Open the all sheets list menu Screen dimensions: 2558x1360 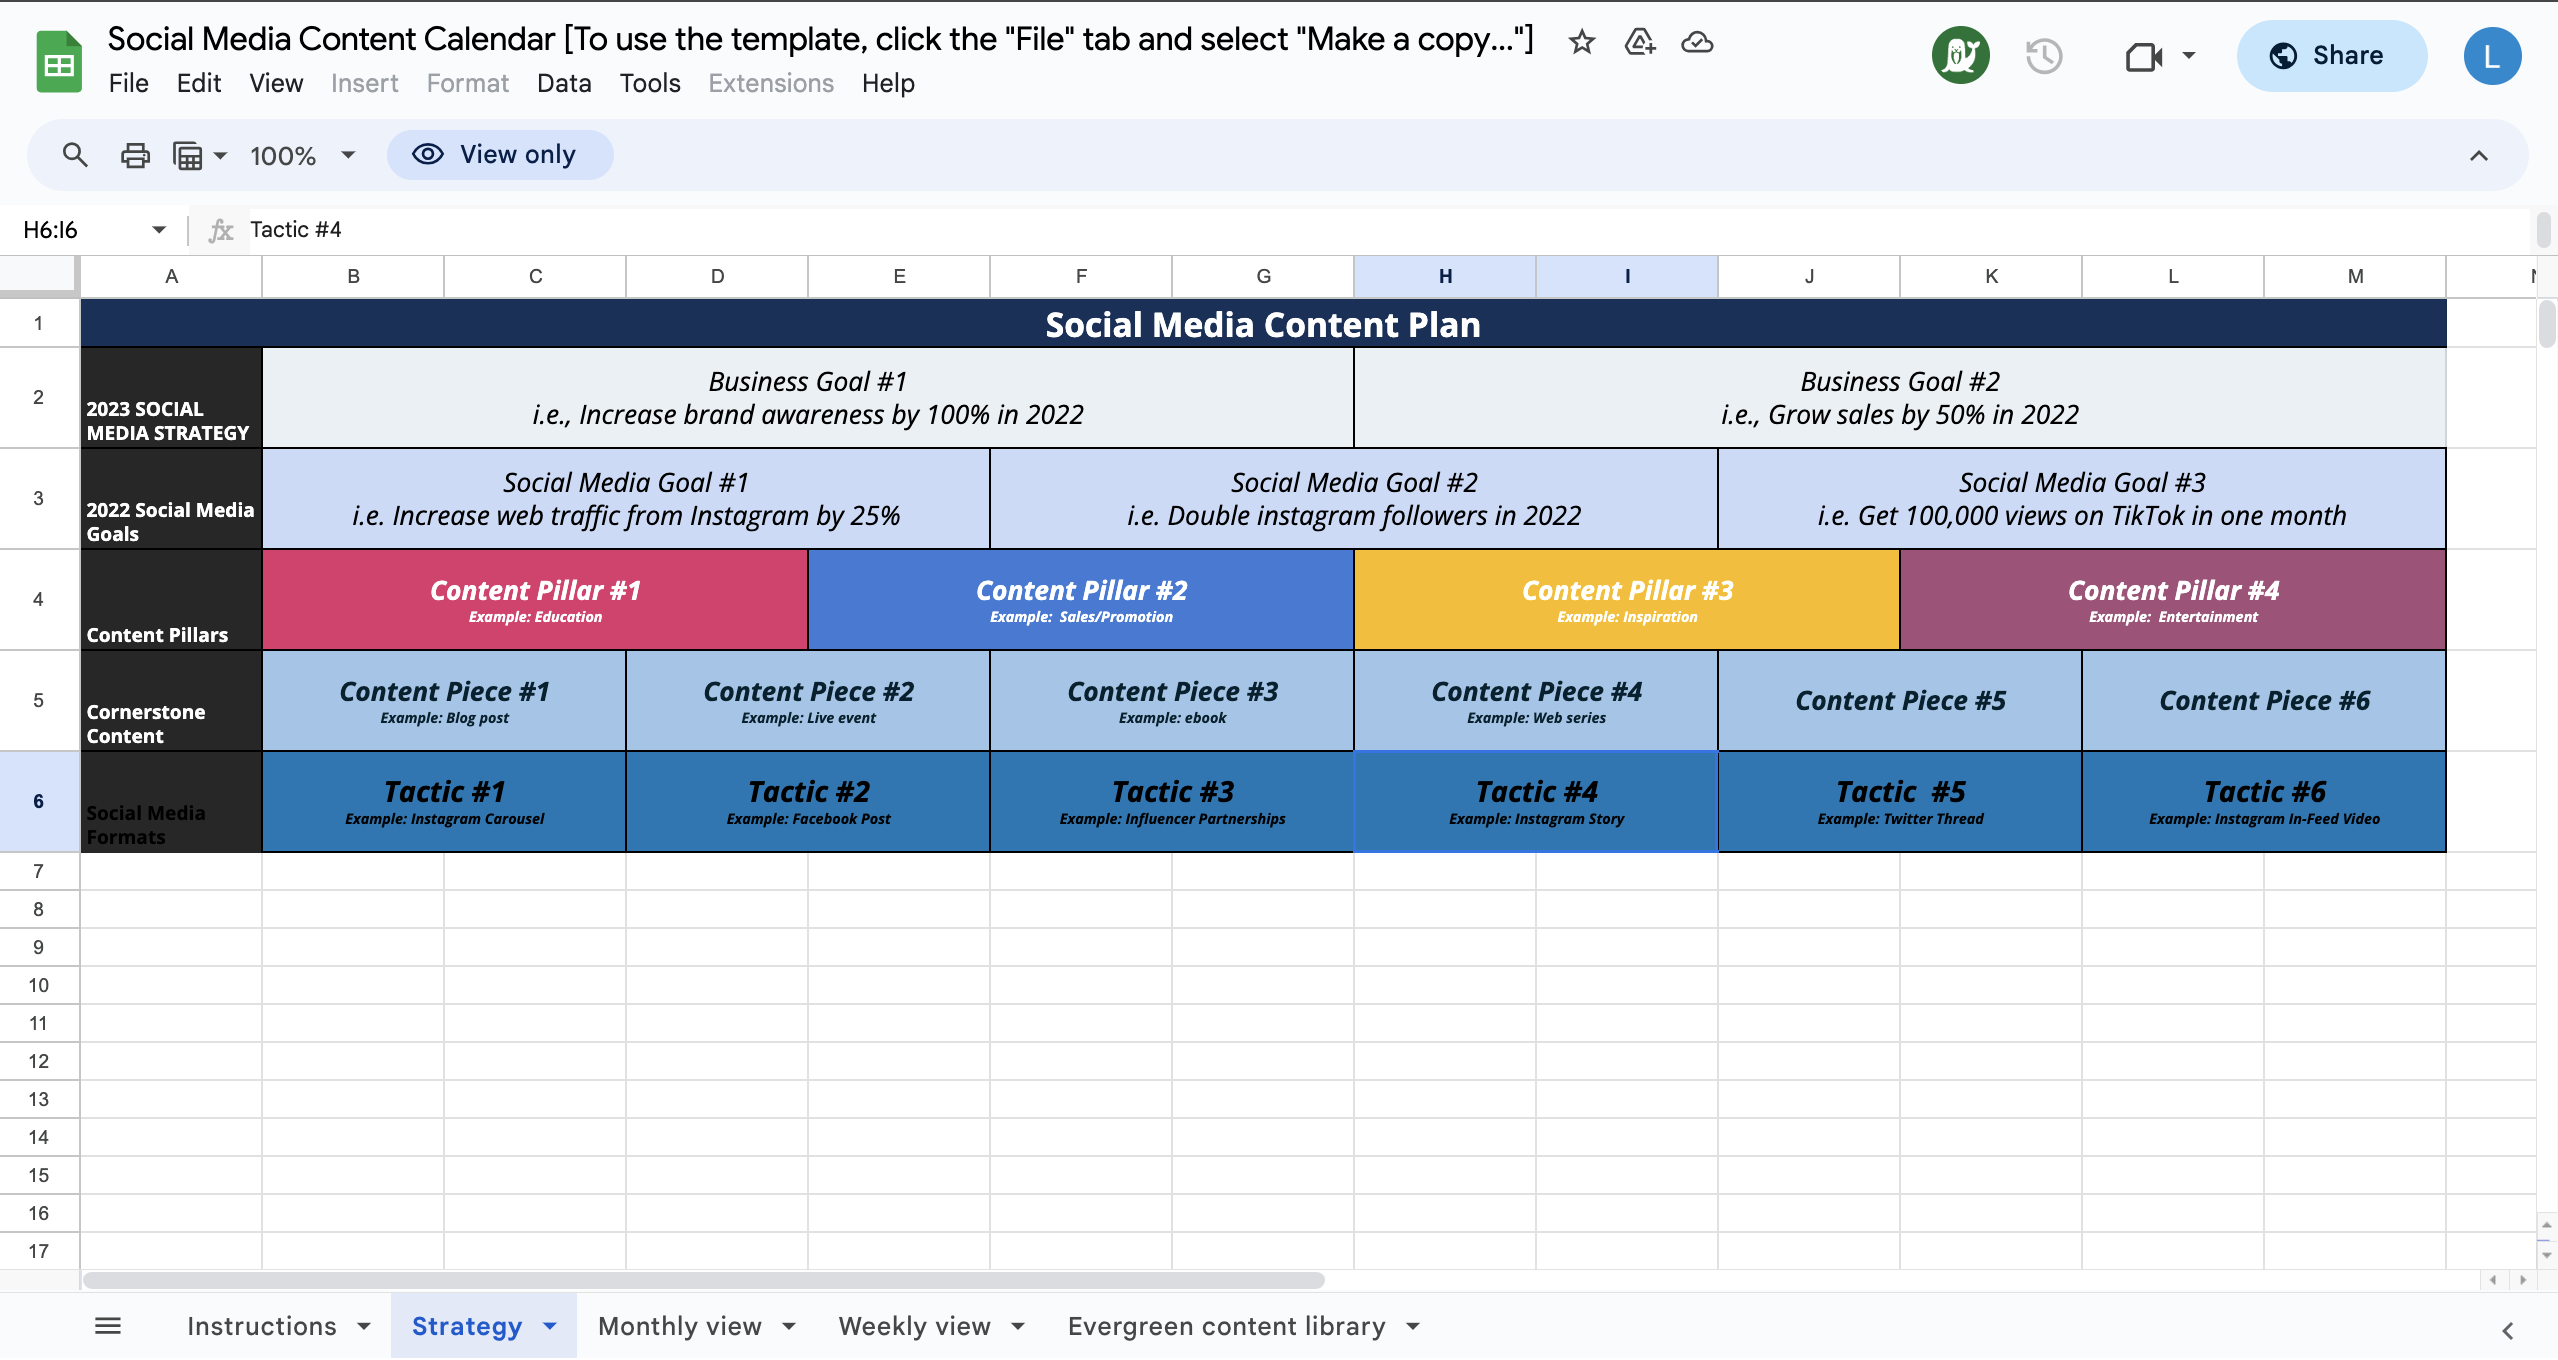click(108, 1325)
